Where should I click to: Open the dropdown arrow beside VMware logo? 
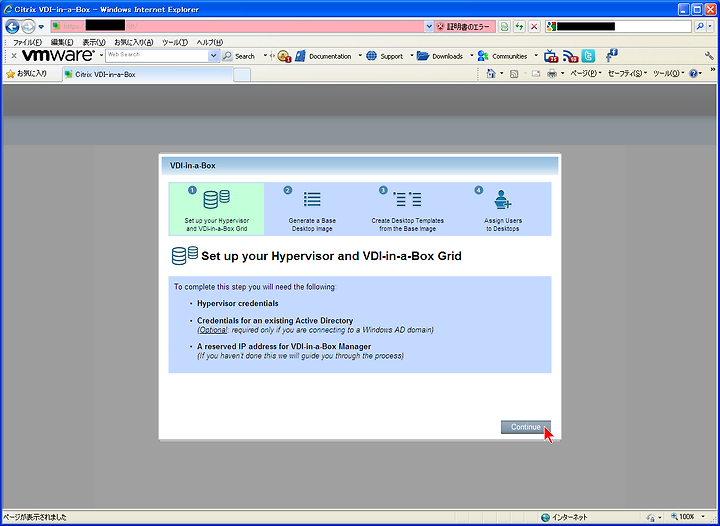(101, 56)
